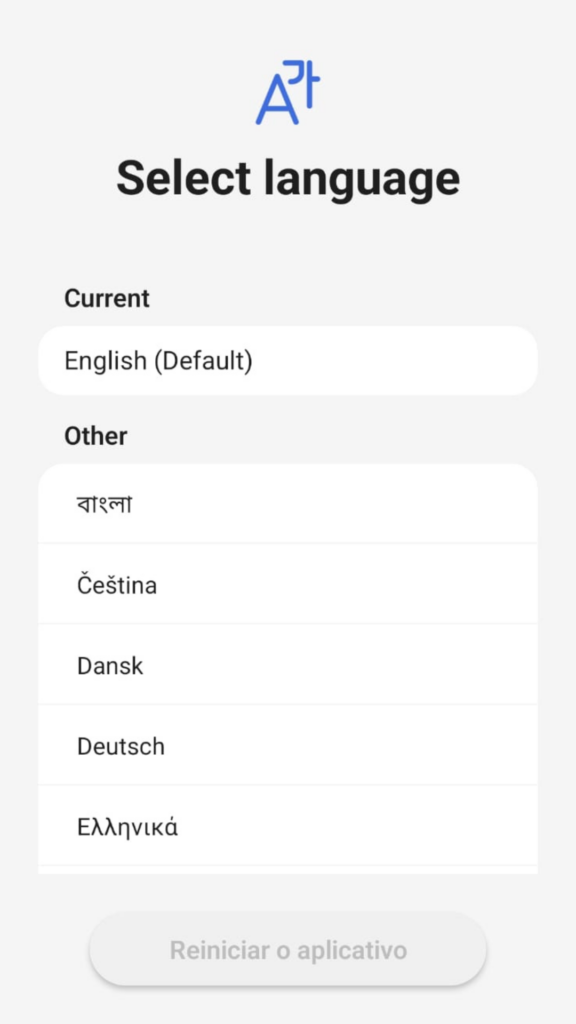Click the partially visible row below Ελληνικά
The image size is (576, 1024).
pyautogui.click(x=288, y=870)
